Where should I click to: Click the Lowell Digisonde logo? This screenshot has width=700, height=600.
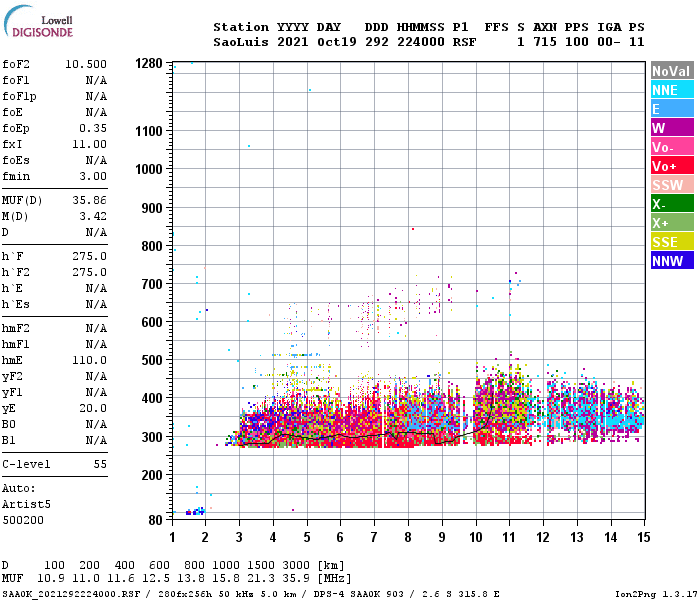[x=38, y=21]
